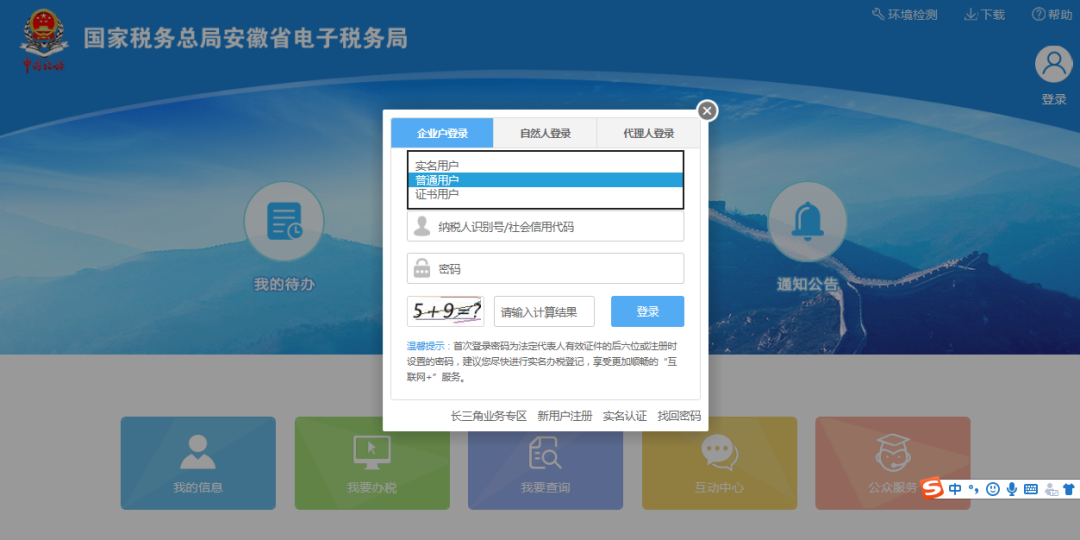Click the 温馨提示 text
Viewport: 1080px width, 540px height.
click(428, 346)
